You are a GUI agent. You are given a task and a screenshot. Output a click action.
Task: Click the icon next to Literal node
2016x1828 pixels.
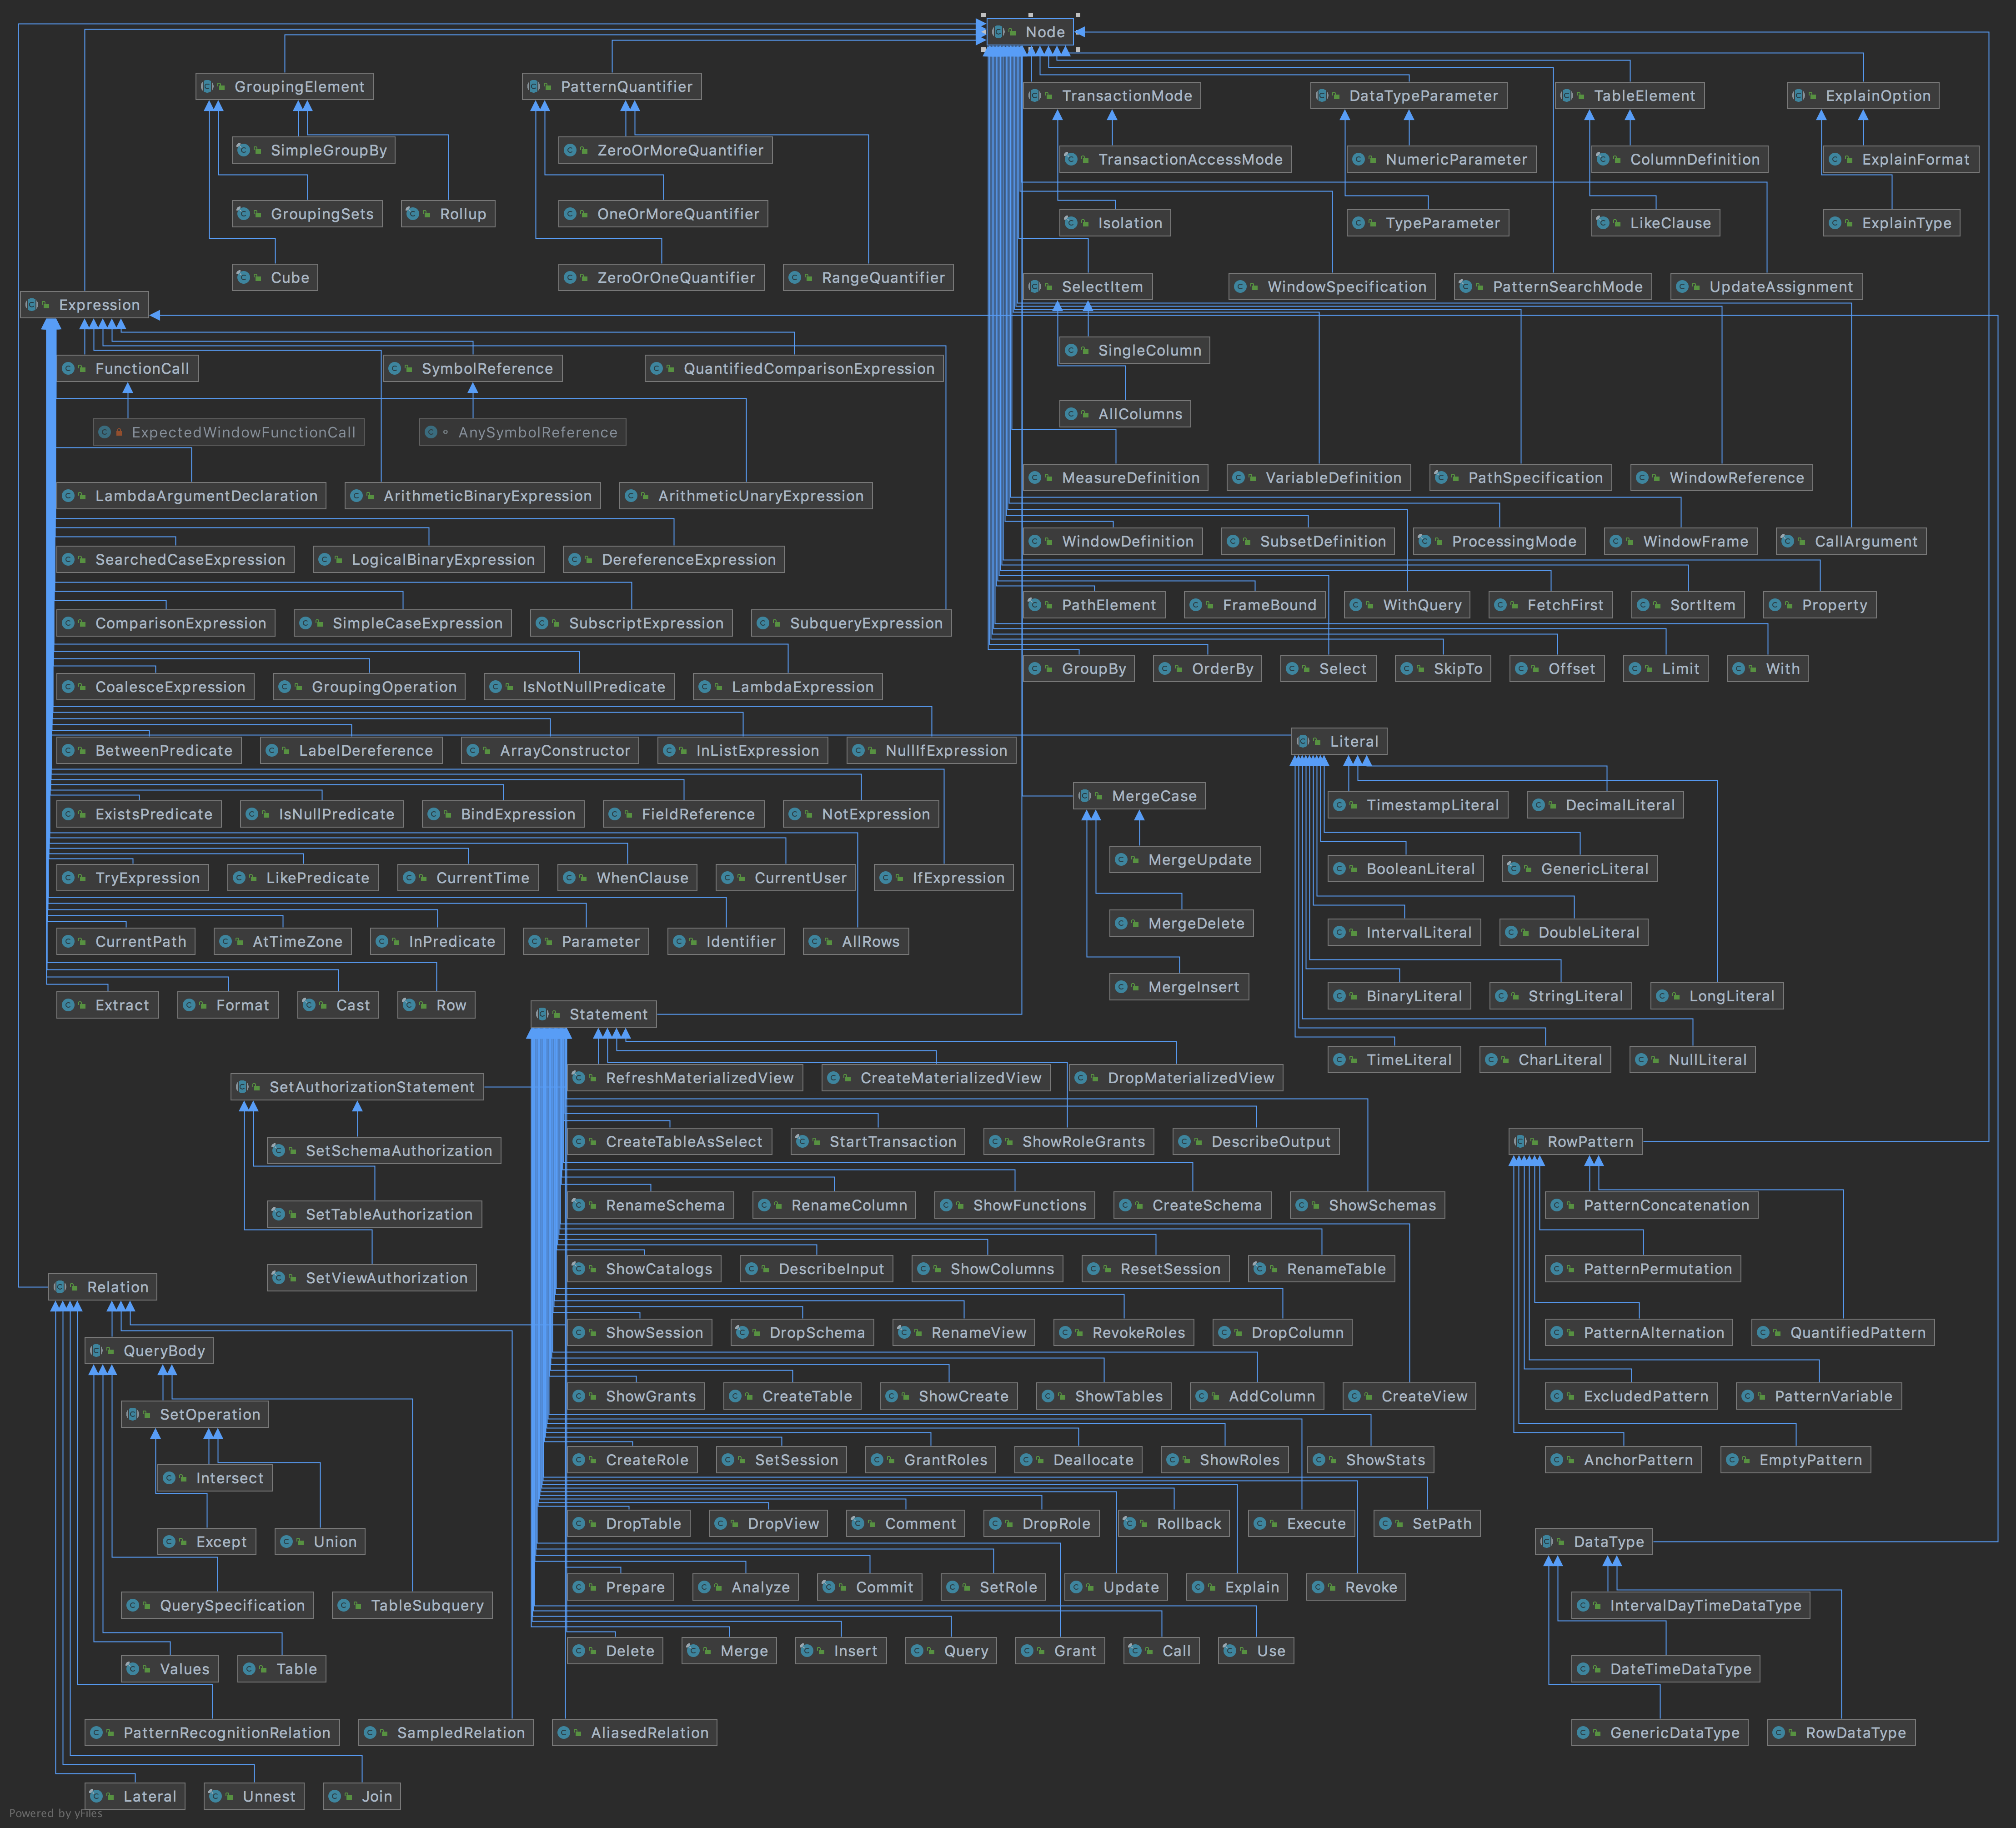(1303, 741)
